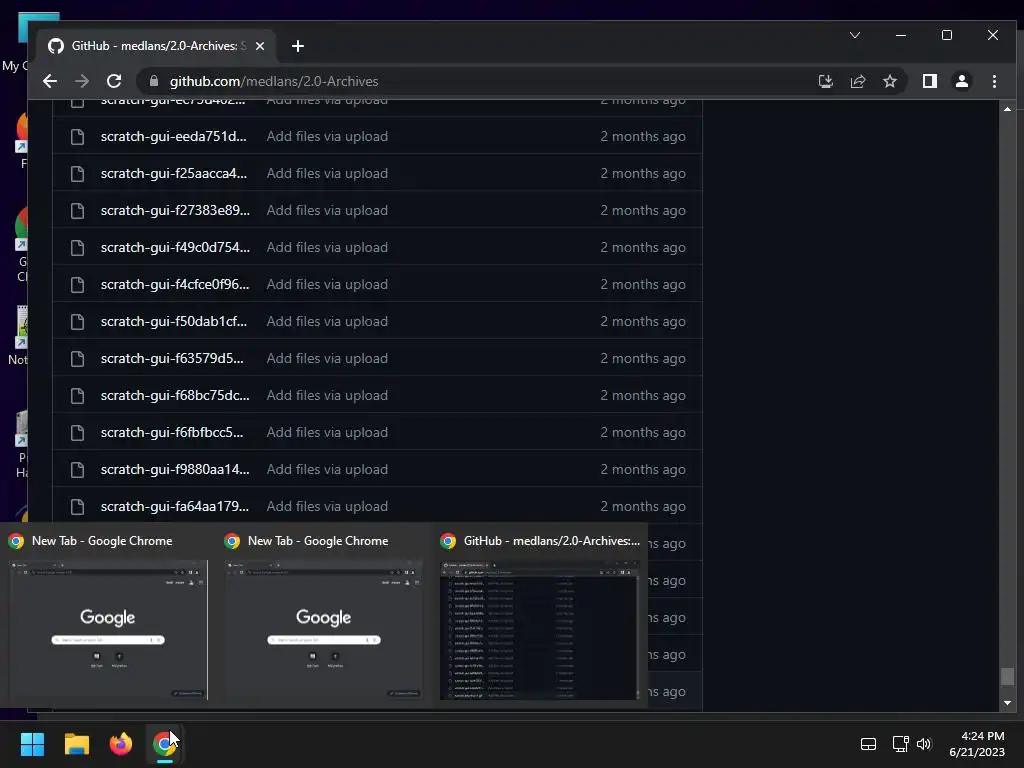Click the browser forward arrow

(x=82, y=81)
